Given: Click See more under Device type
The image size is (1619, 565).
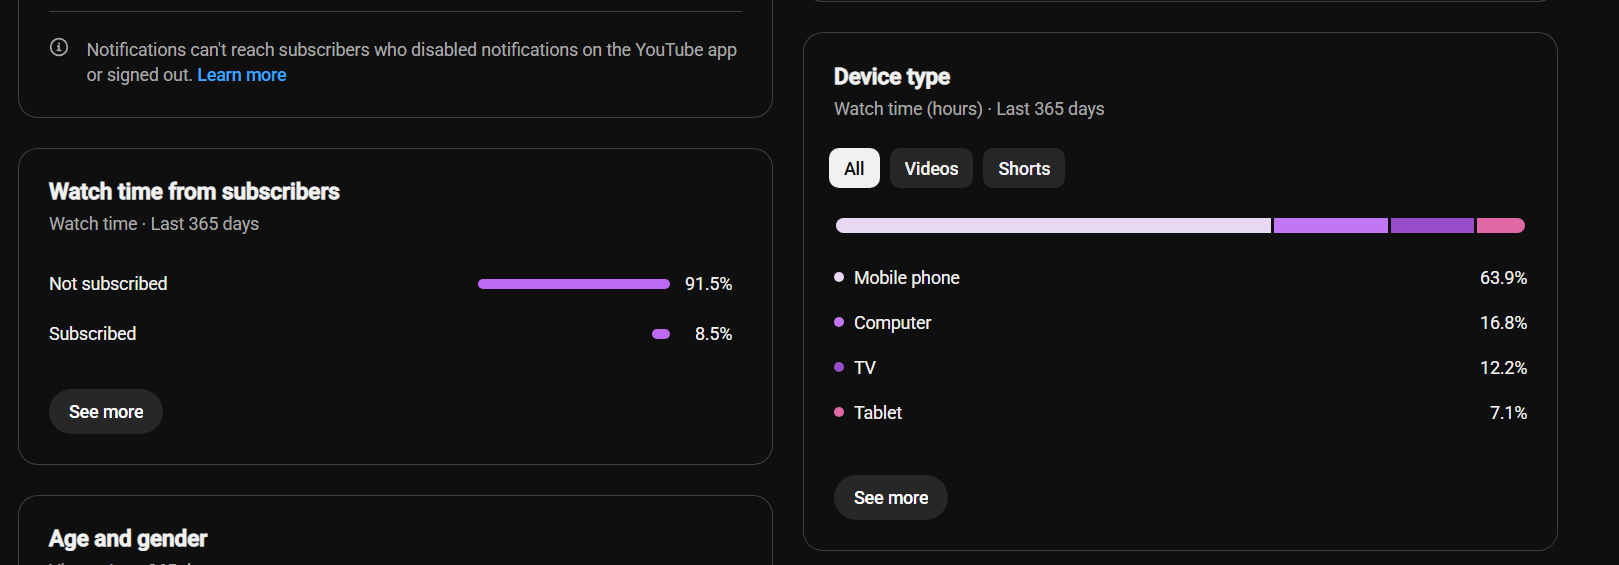Looking at the screenshot, I should point(891,497).
